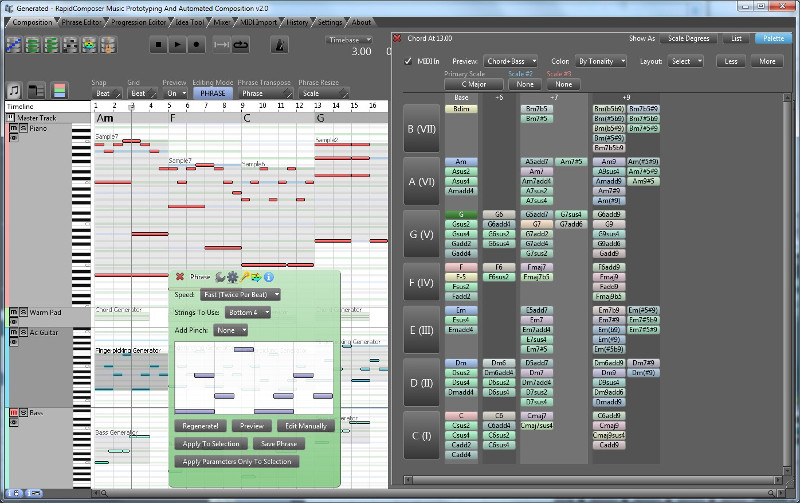
Task: Click the zoom magnifier icon below the tracks
Action: coord(104,493)
